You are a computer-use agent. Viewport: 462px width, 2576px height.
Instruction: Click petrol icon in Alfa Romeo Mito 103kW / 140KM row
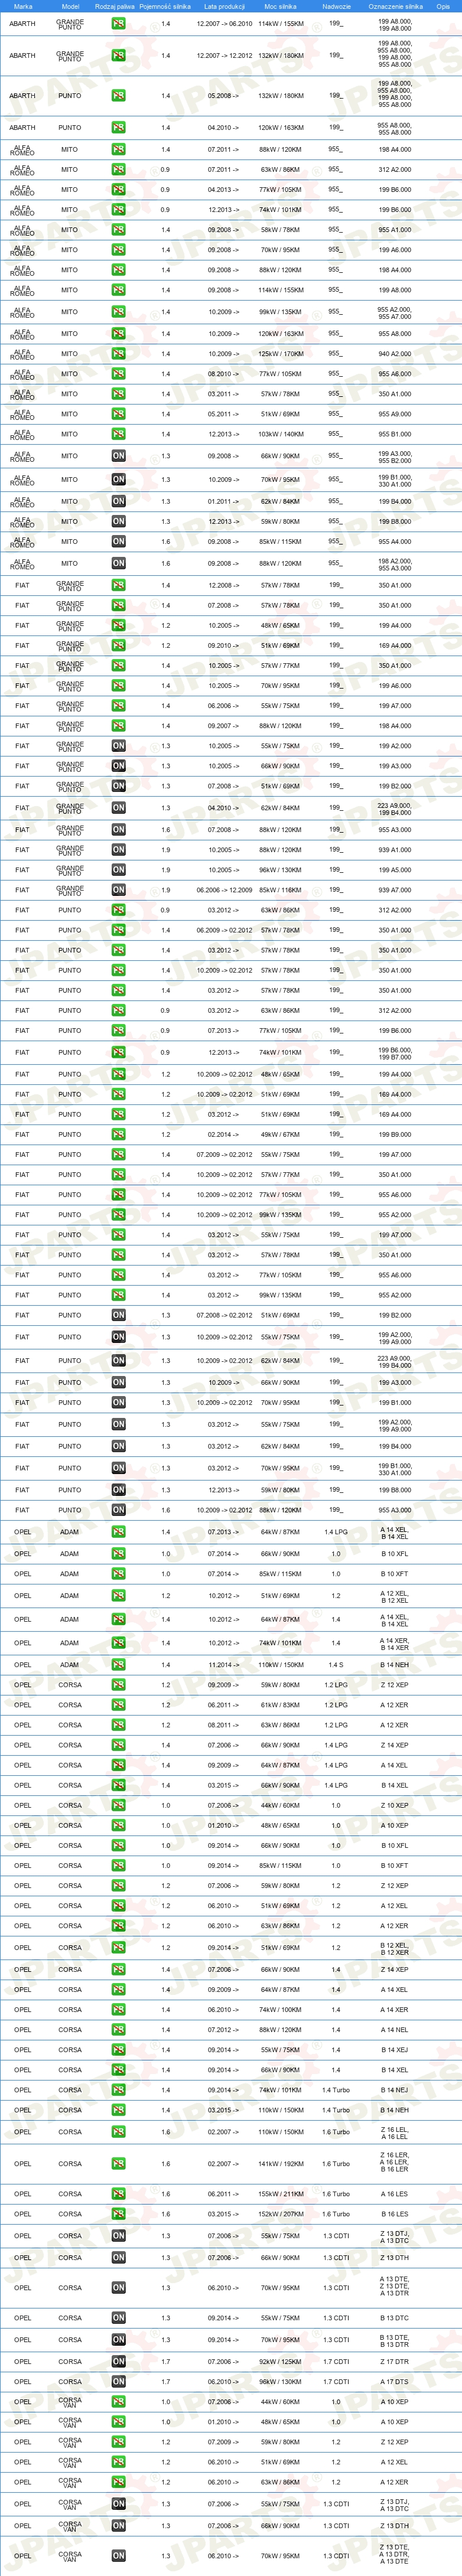[118, 434]
